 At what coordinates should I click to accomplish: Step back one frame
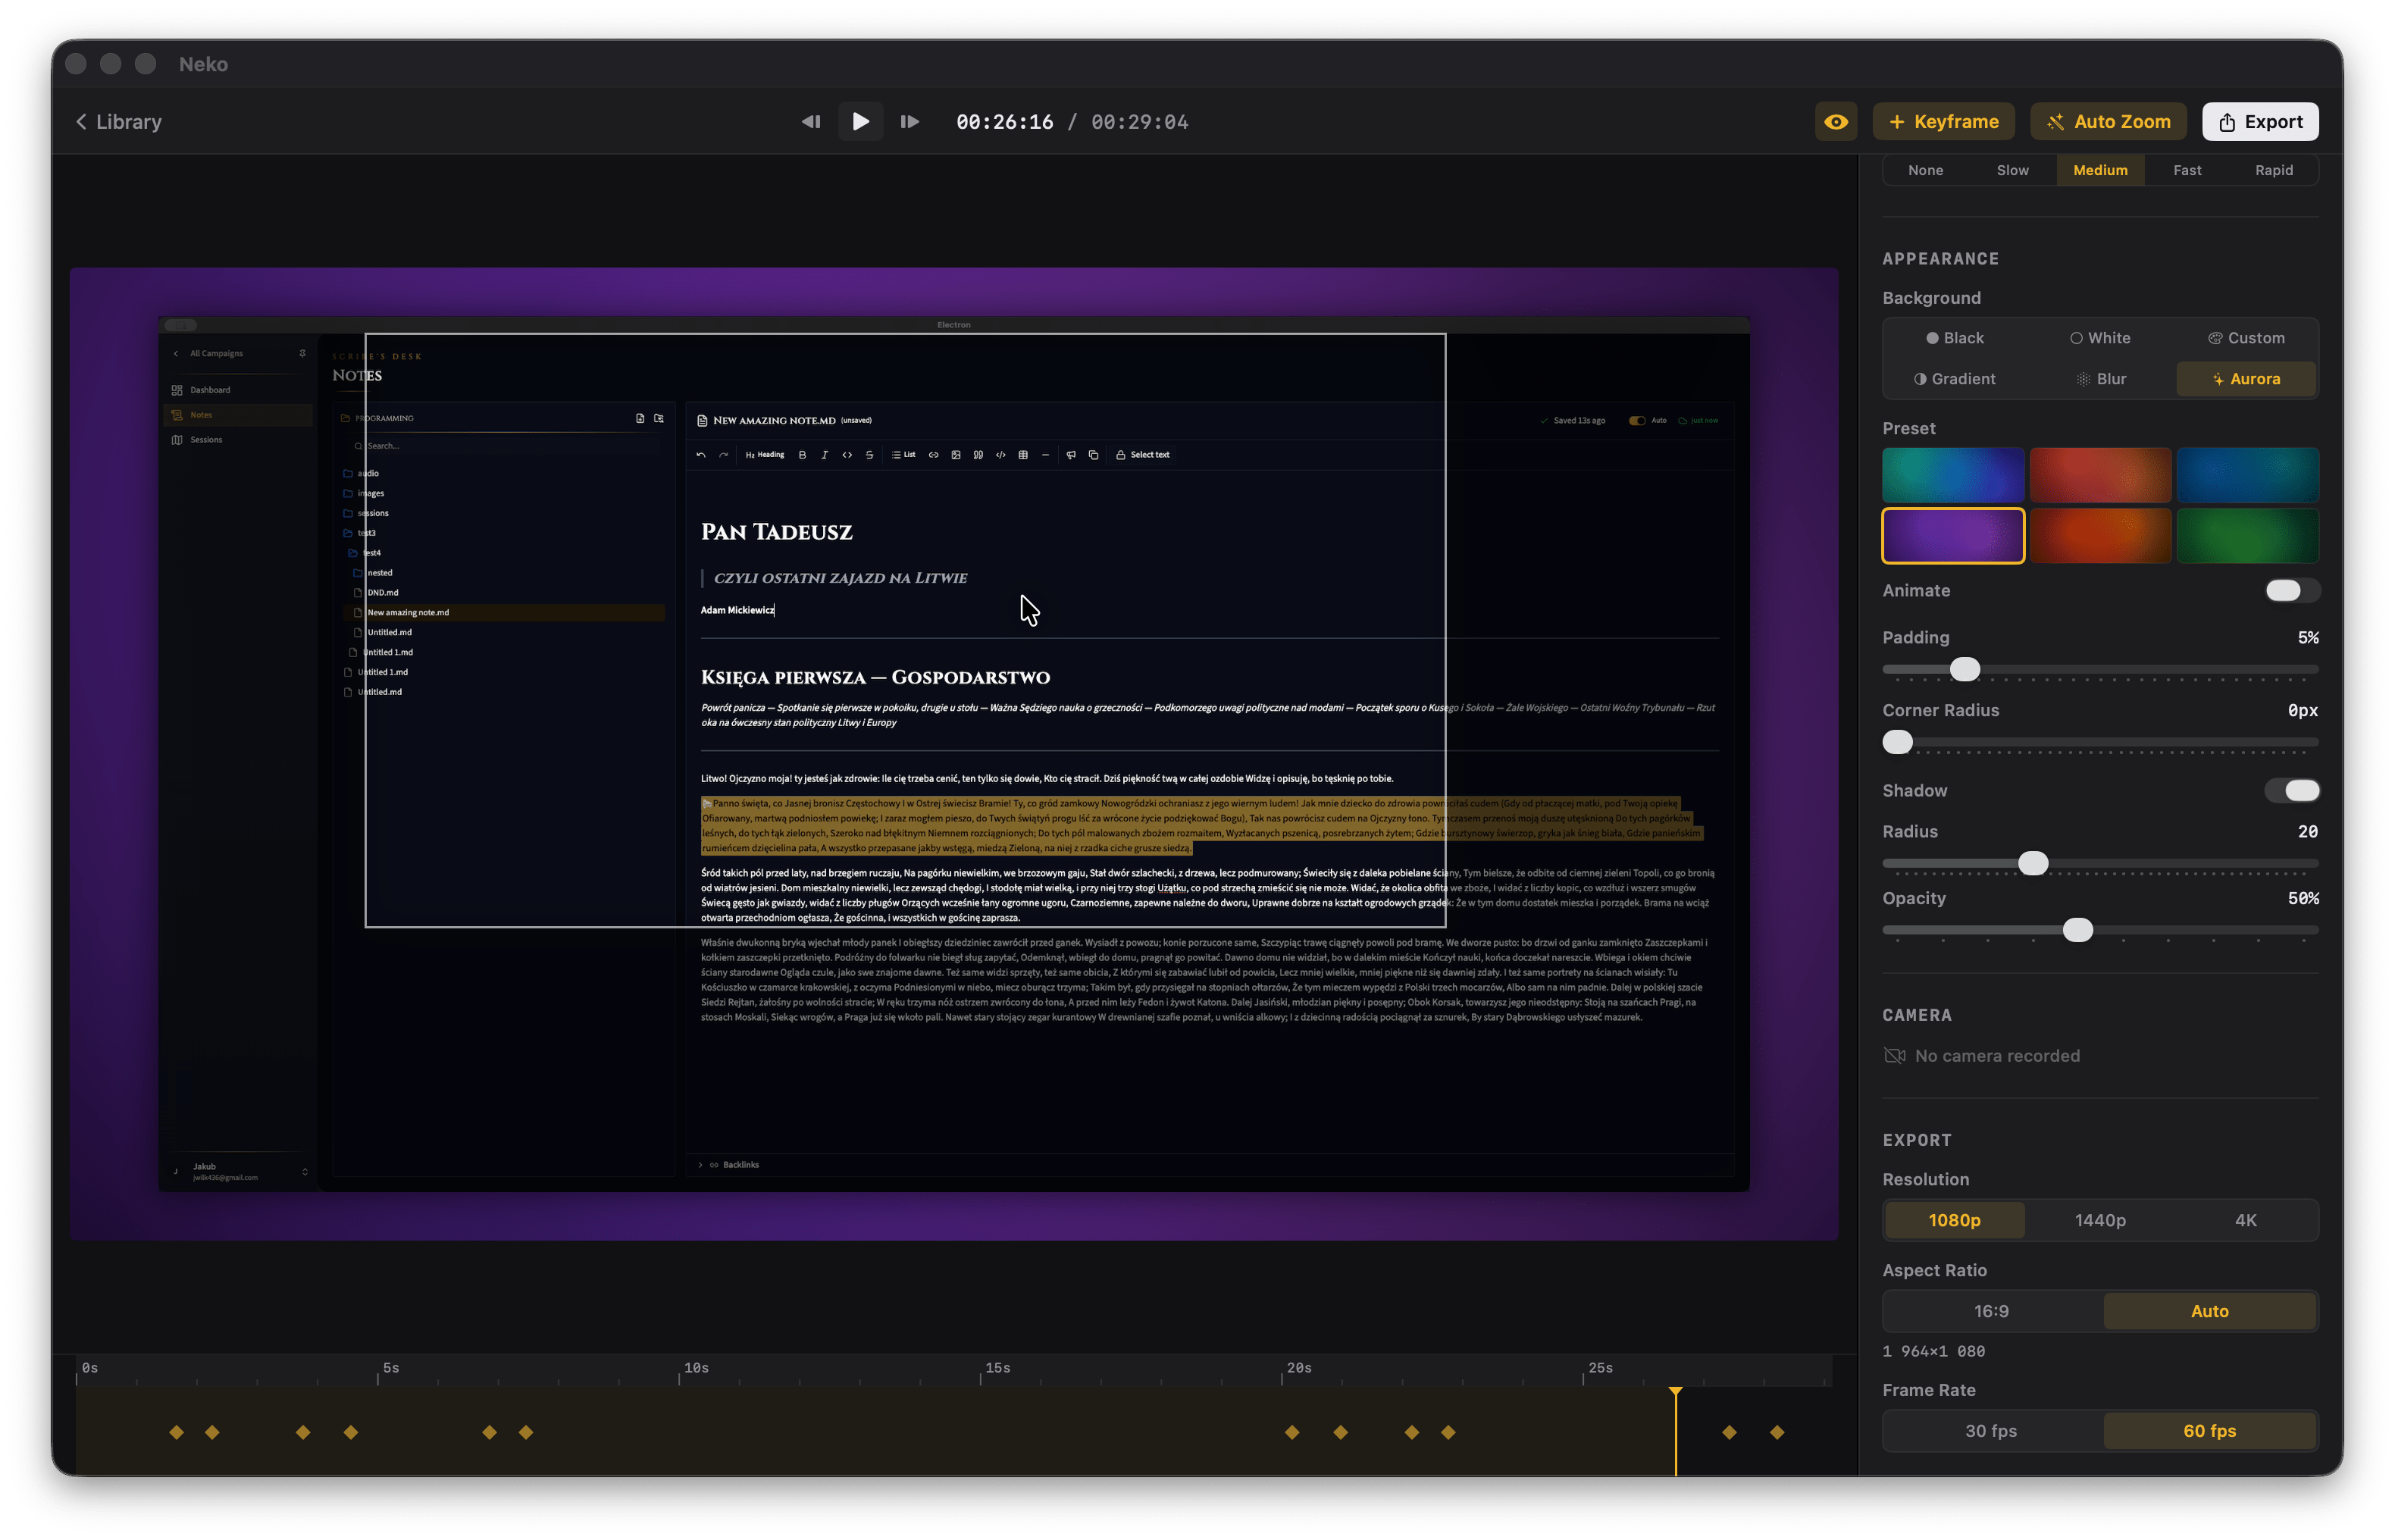811,122
